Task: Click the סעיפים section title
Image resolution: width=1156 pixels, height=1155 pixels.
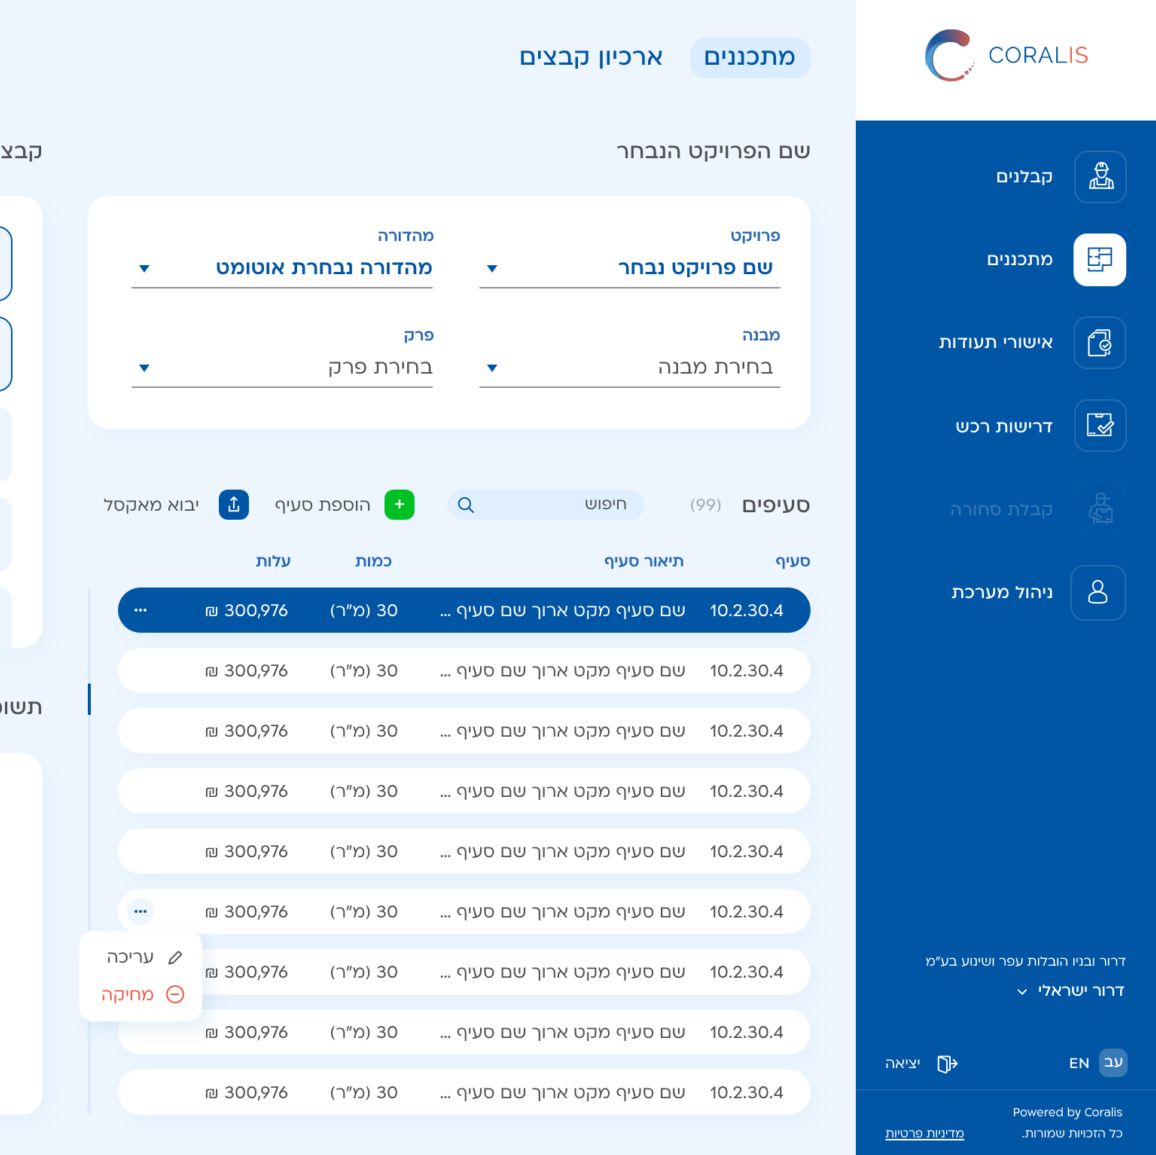Action: [776, 505]
